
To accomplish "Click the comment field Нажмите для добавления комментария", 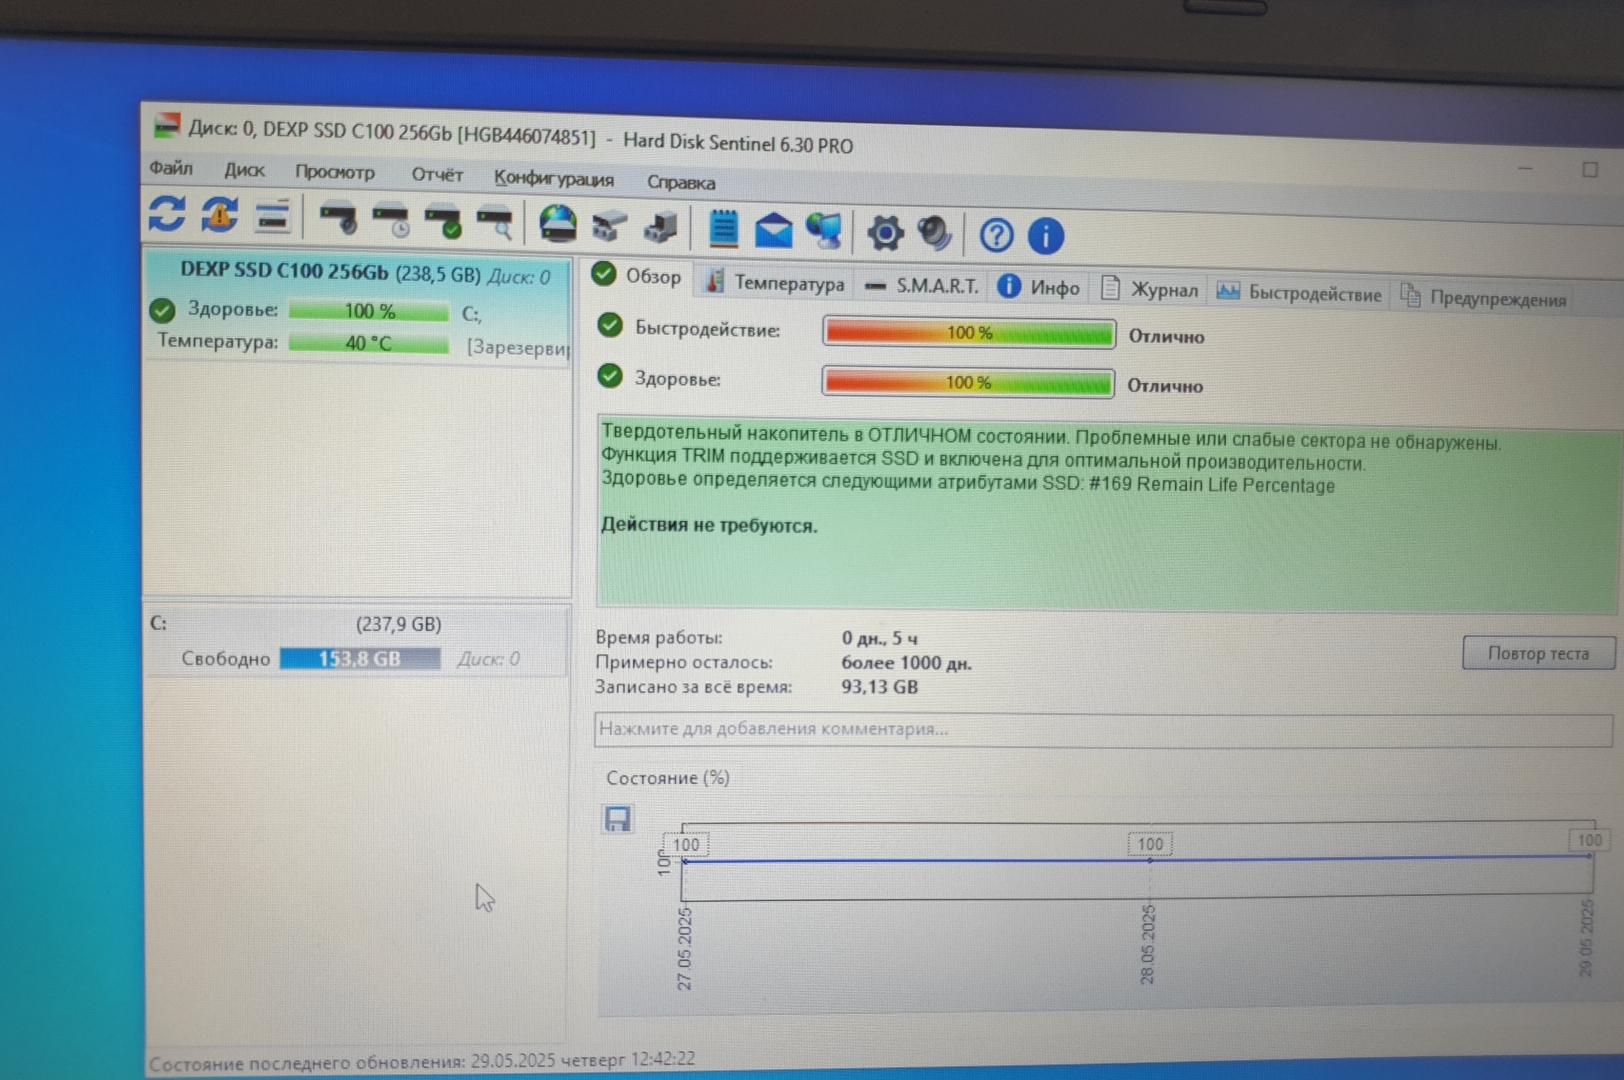I will (1103, 729).
